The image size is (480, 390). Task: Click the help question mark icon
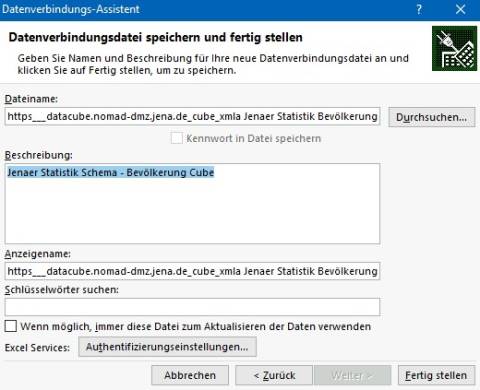click(419, 9)
